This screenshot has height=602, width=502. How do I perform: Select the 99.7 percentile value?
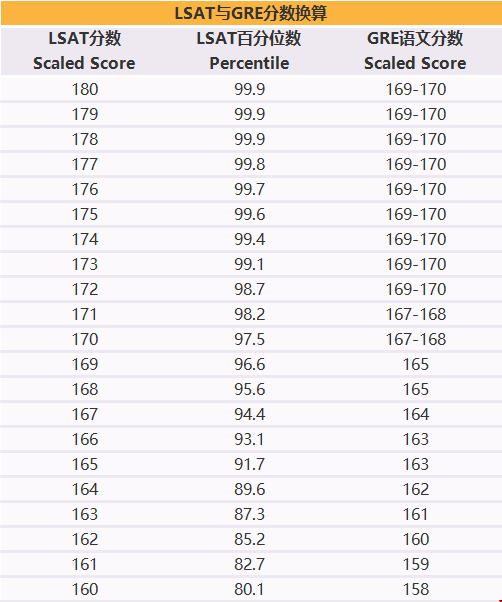(x=249, y=189)
